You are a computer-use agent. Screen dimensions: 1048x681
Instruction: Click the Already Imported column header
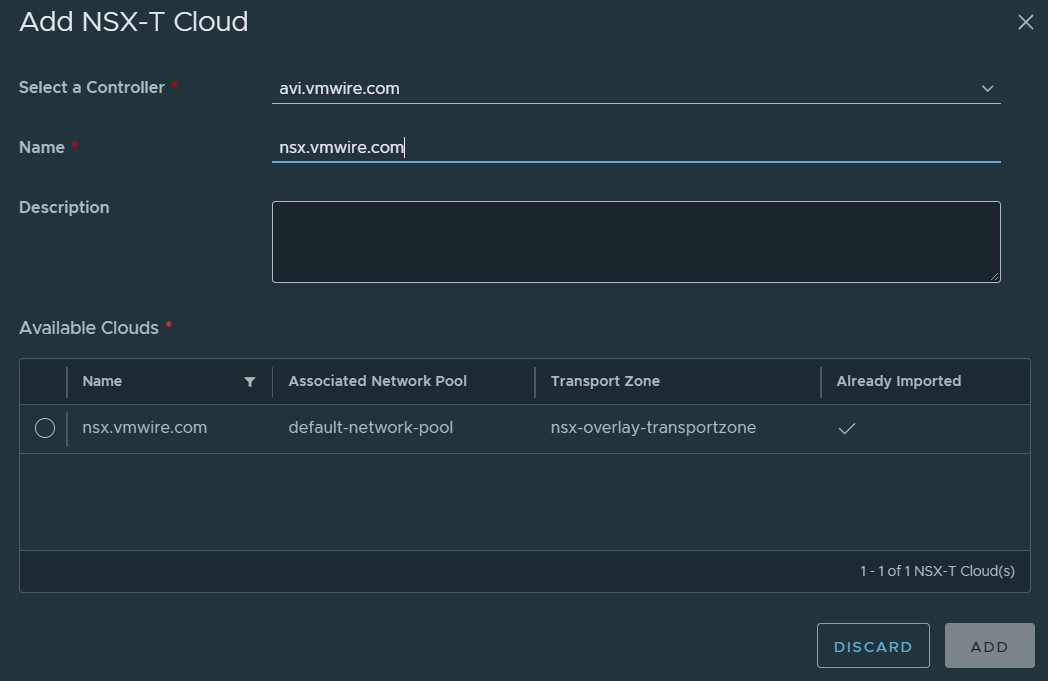point(898,381)
